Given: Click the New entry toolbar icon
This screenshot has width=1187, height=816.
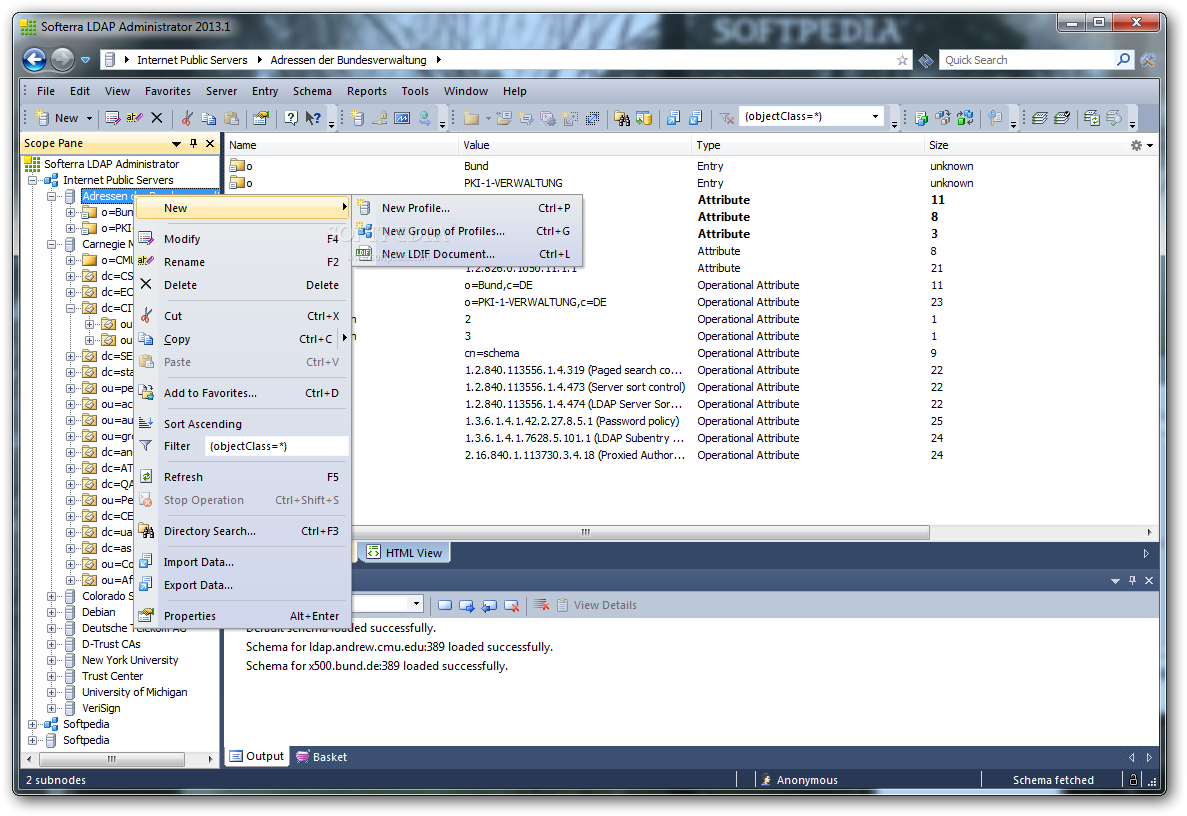Looking at the screenshot, I should (x=43, y=118).
